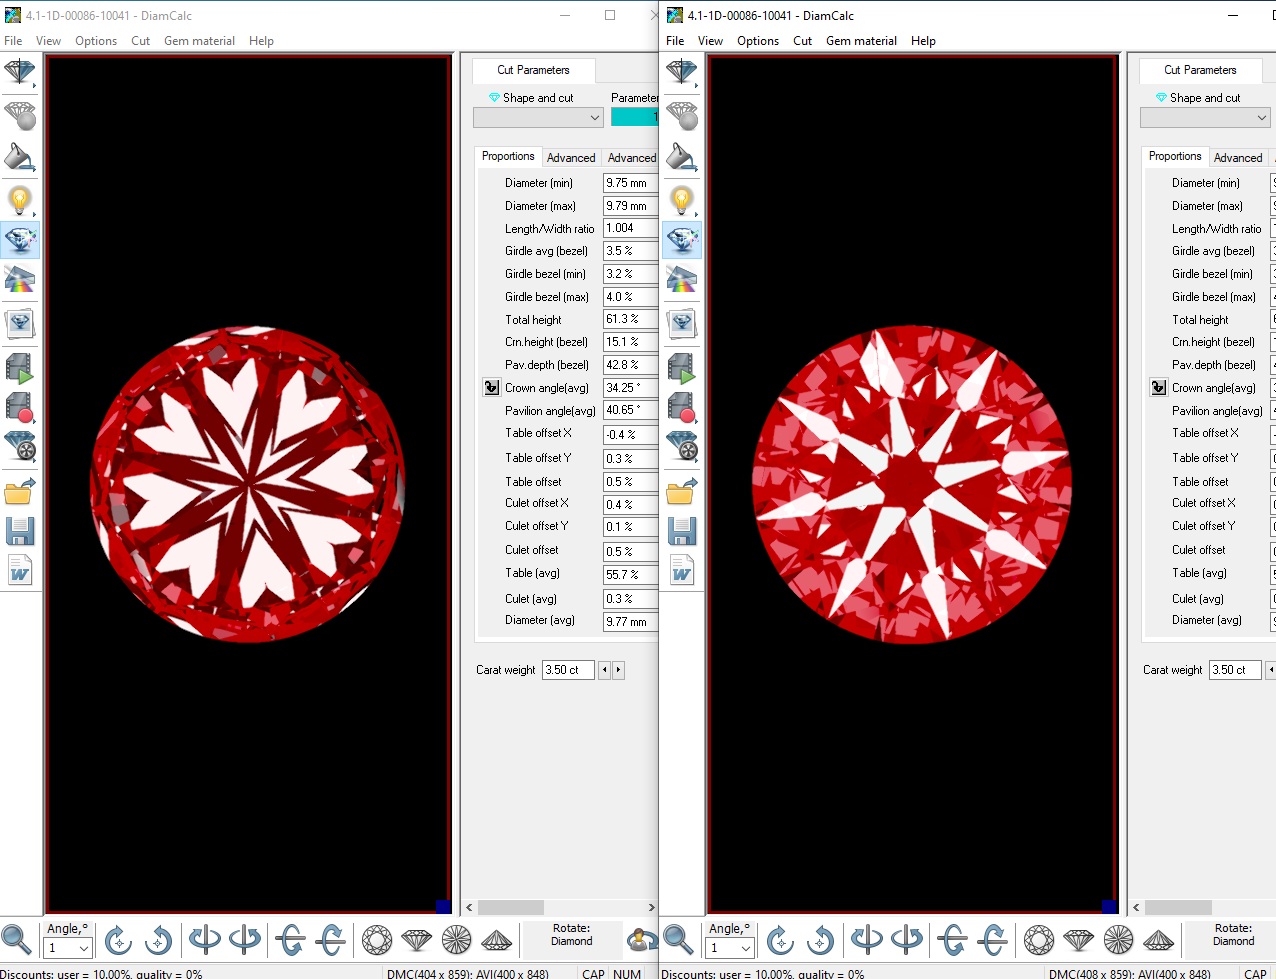The image size is (1276, 979).
Task: Click the user rotate icon in left window
Action: (x=641, y=939)
